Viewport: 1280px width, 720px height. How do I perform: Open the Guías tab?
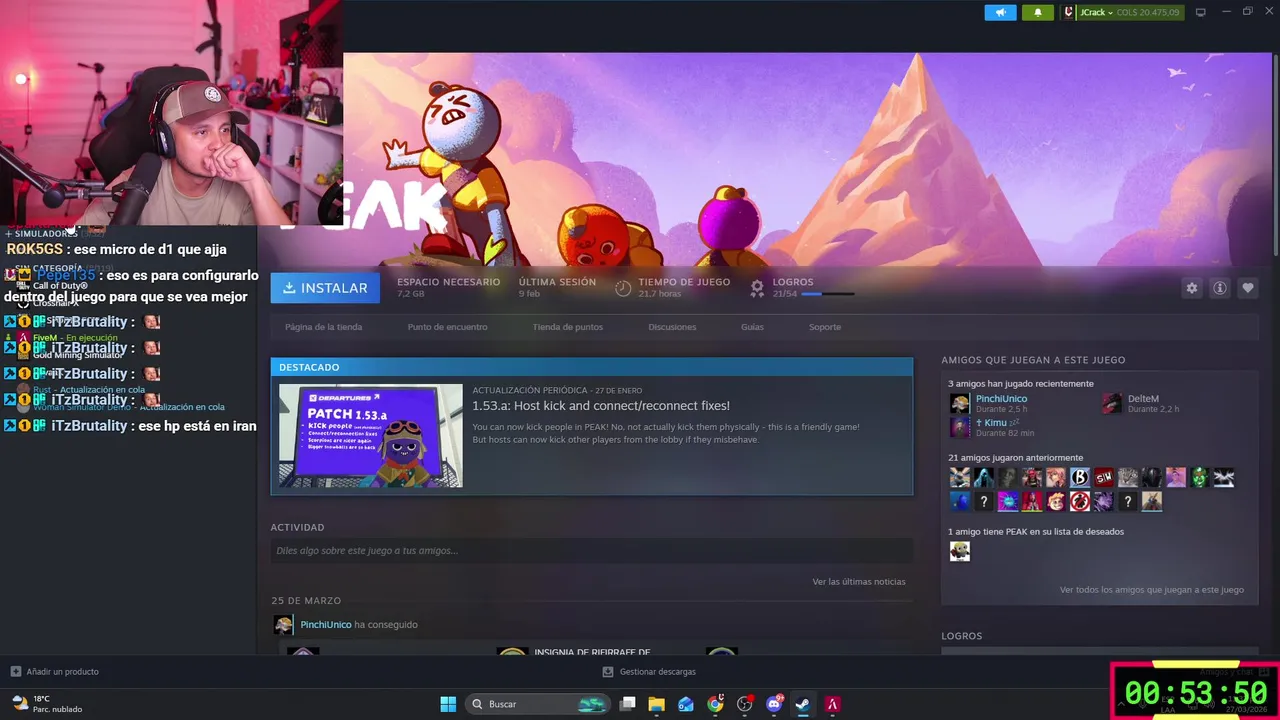[752, 327]
